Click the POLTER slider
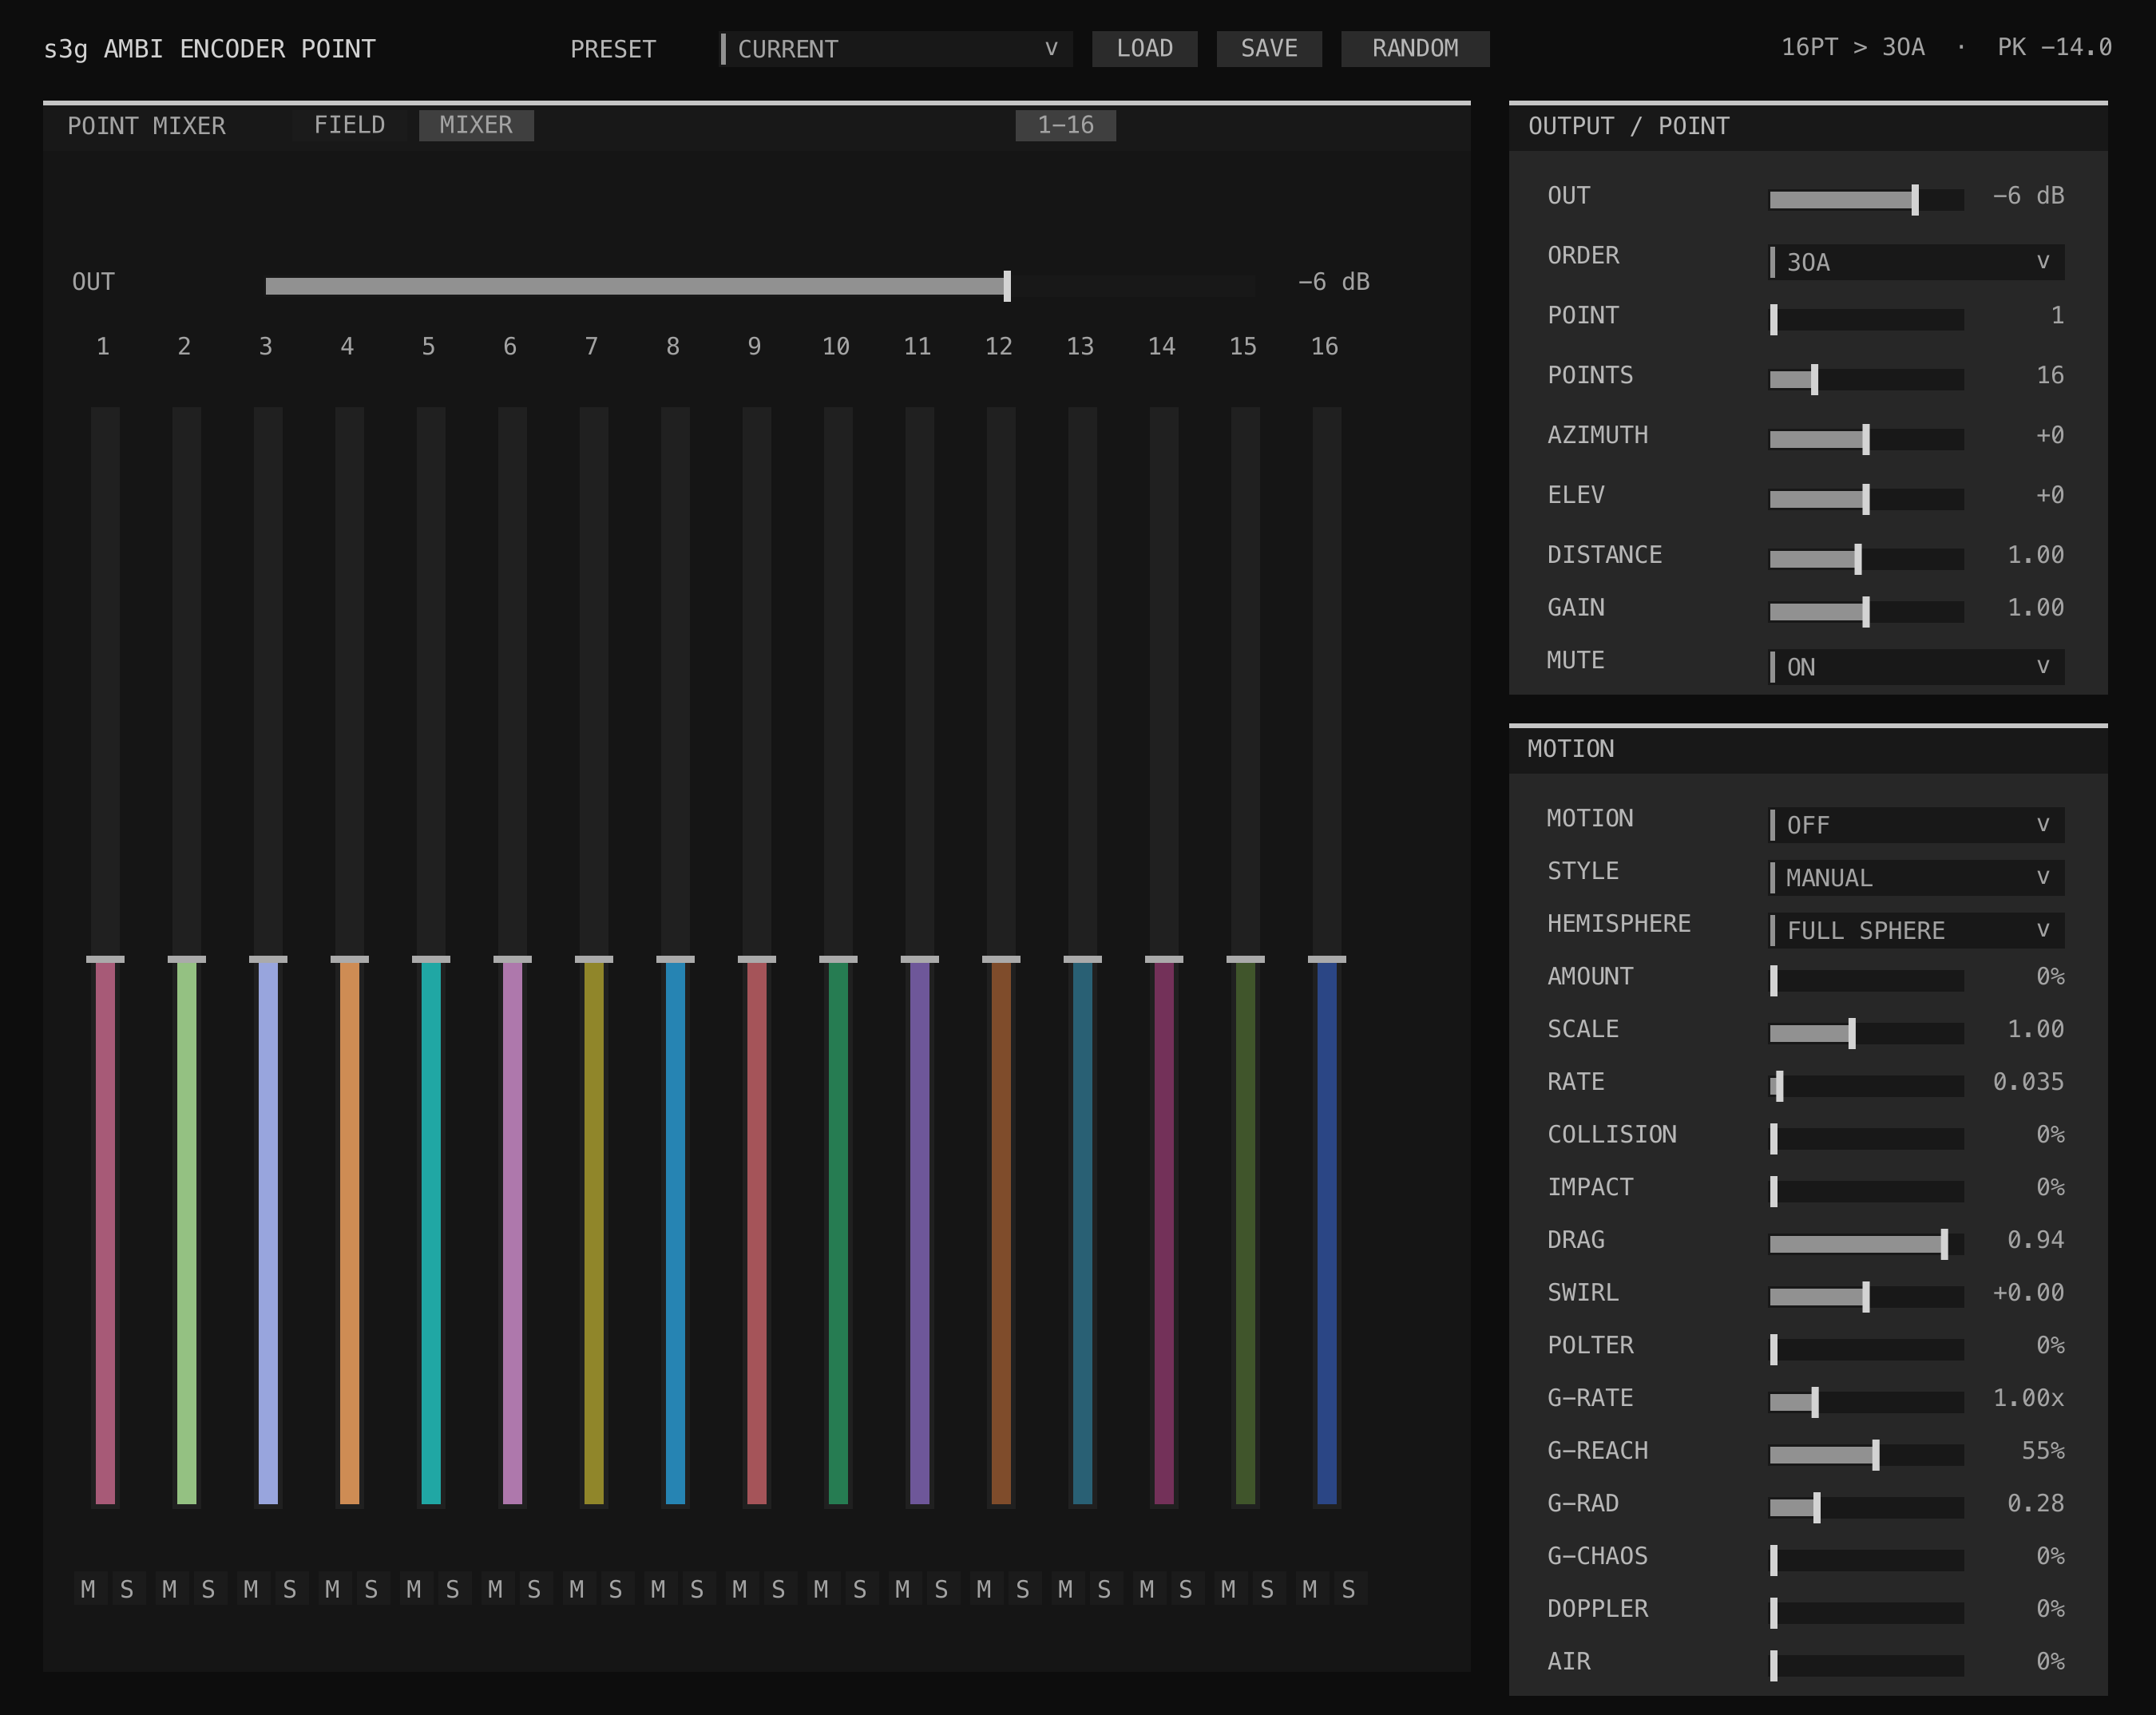This screenshot has height=1715, width=2156. coord(1866,1350)
